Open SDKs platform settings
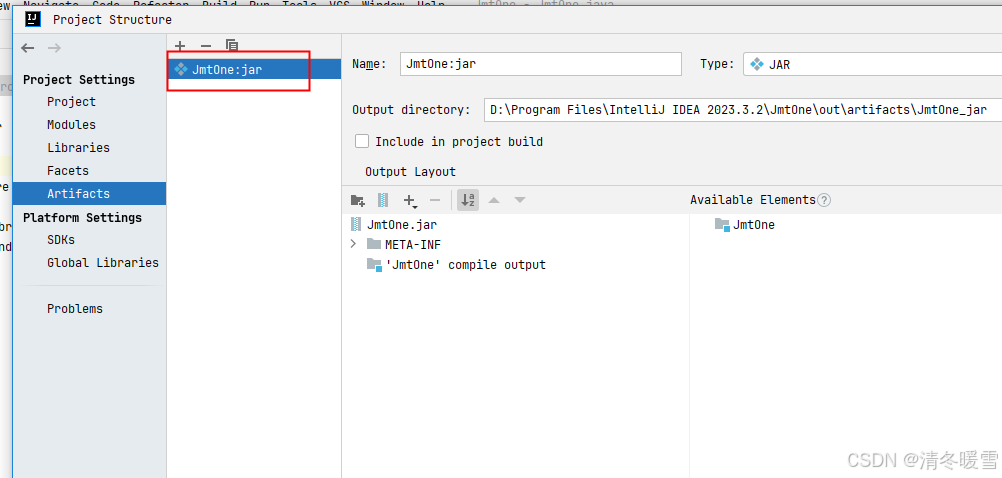The width and height of the screenshot is (1002, 478). click(x=61, y=240)
